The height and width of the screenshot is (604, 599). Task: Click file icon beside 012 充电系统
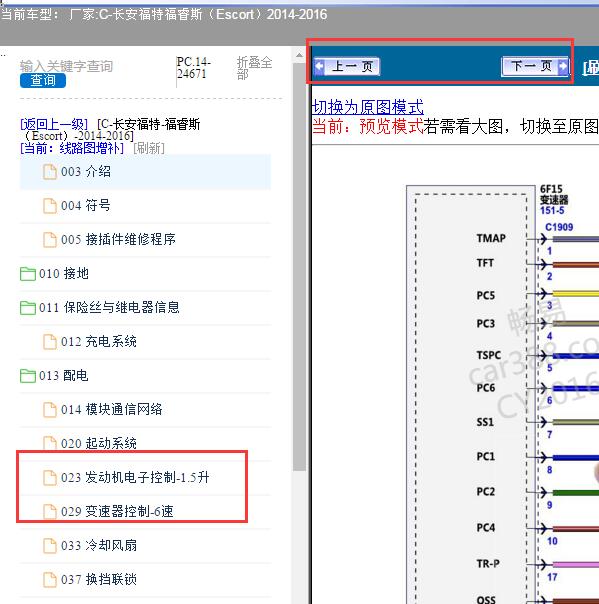tap(50, 342)
